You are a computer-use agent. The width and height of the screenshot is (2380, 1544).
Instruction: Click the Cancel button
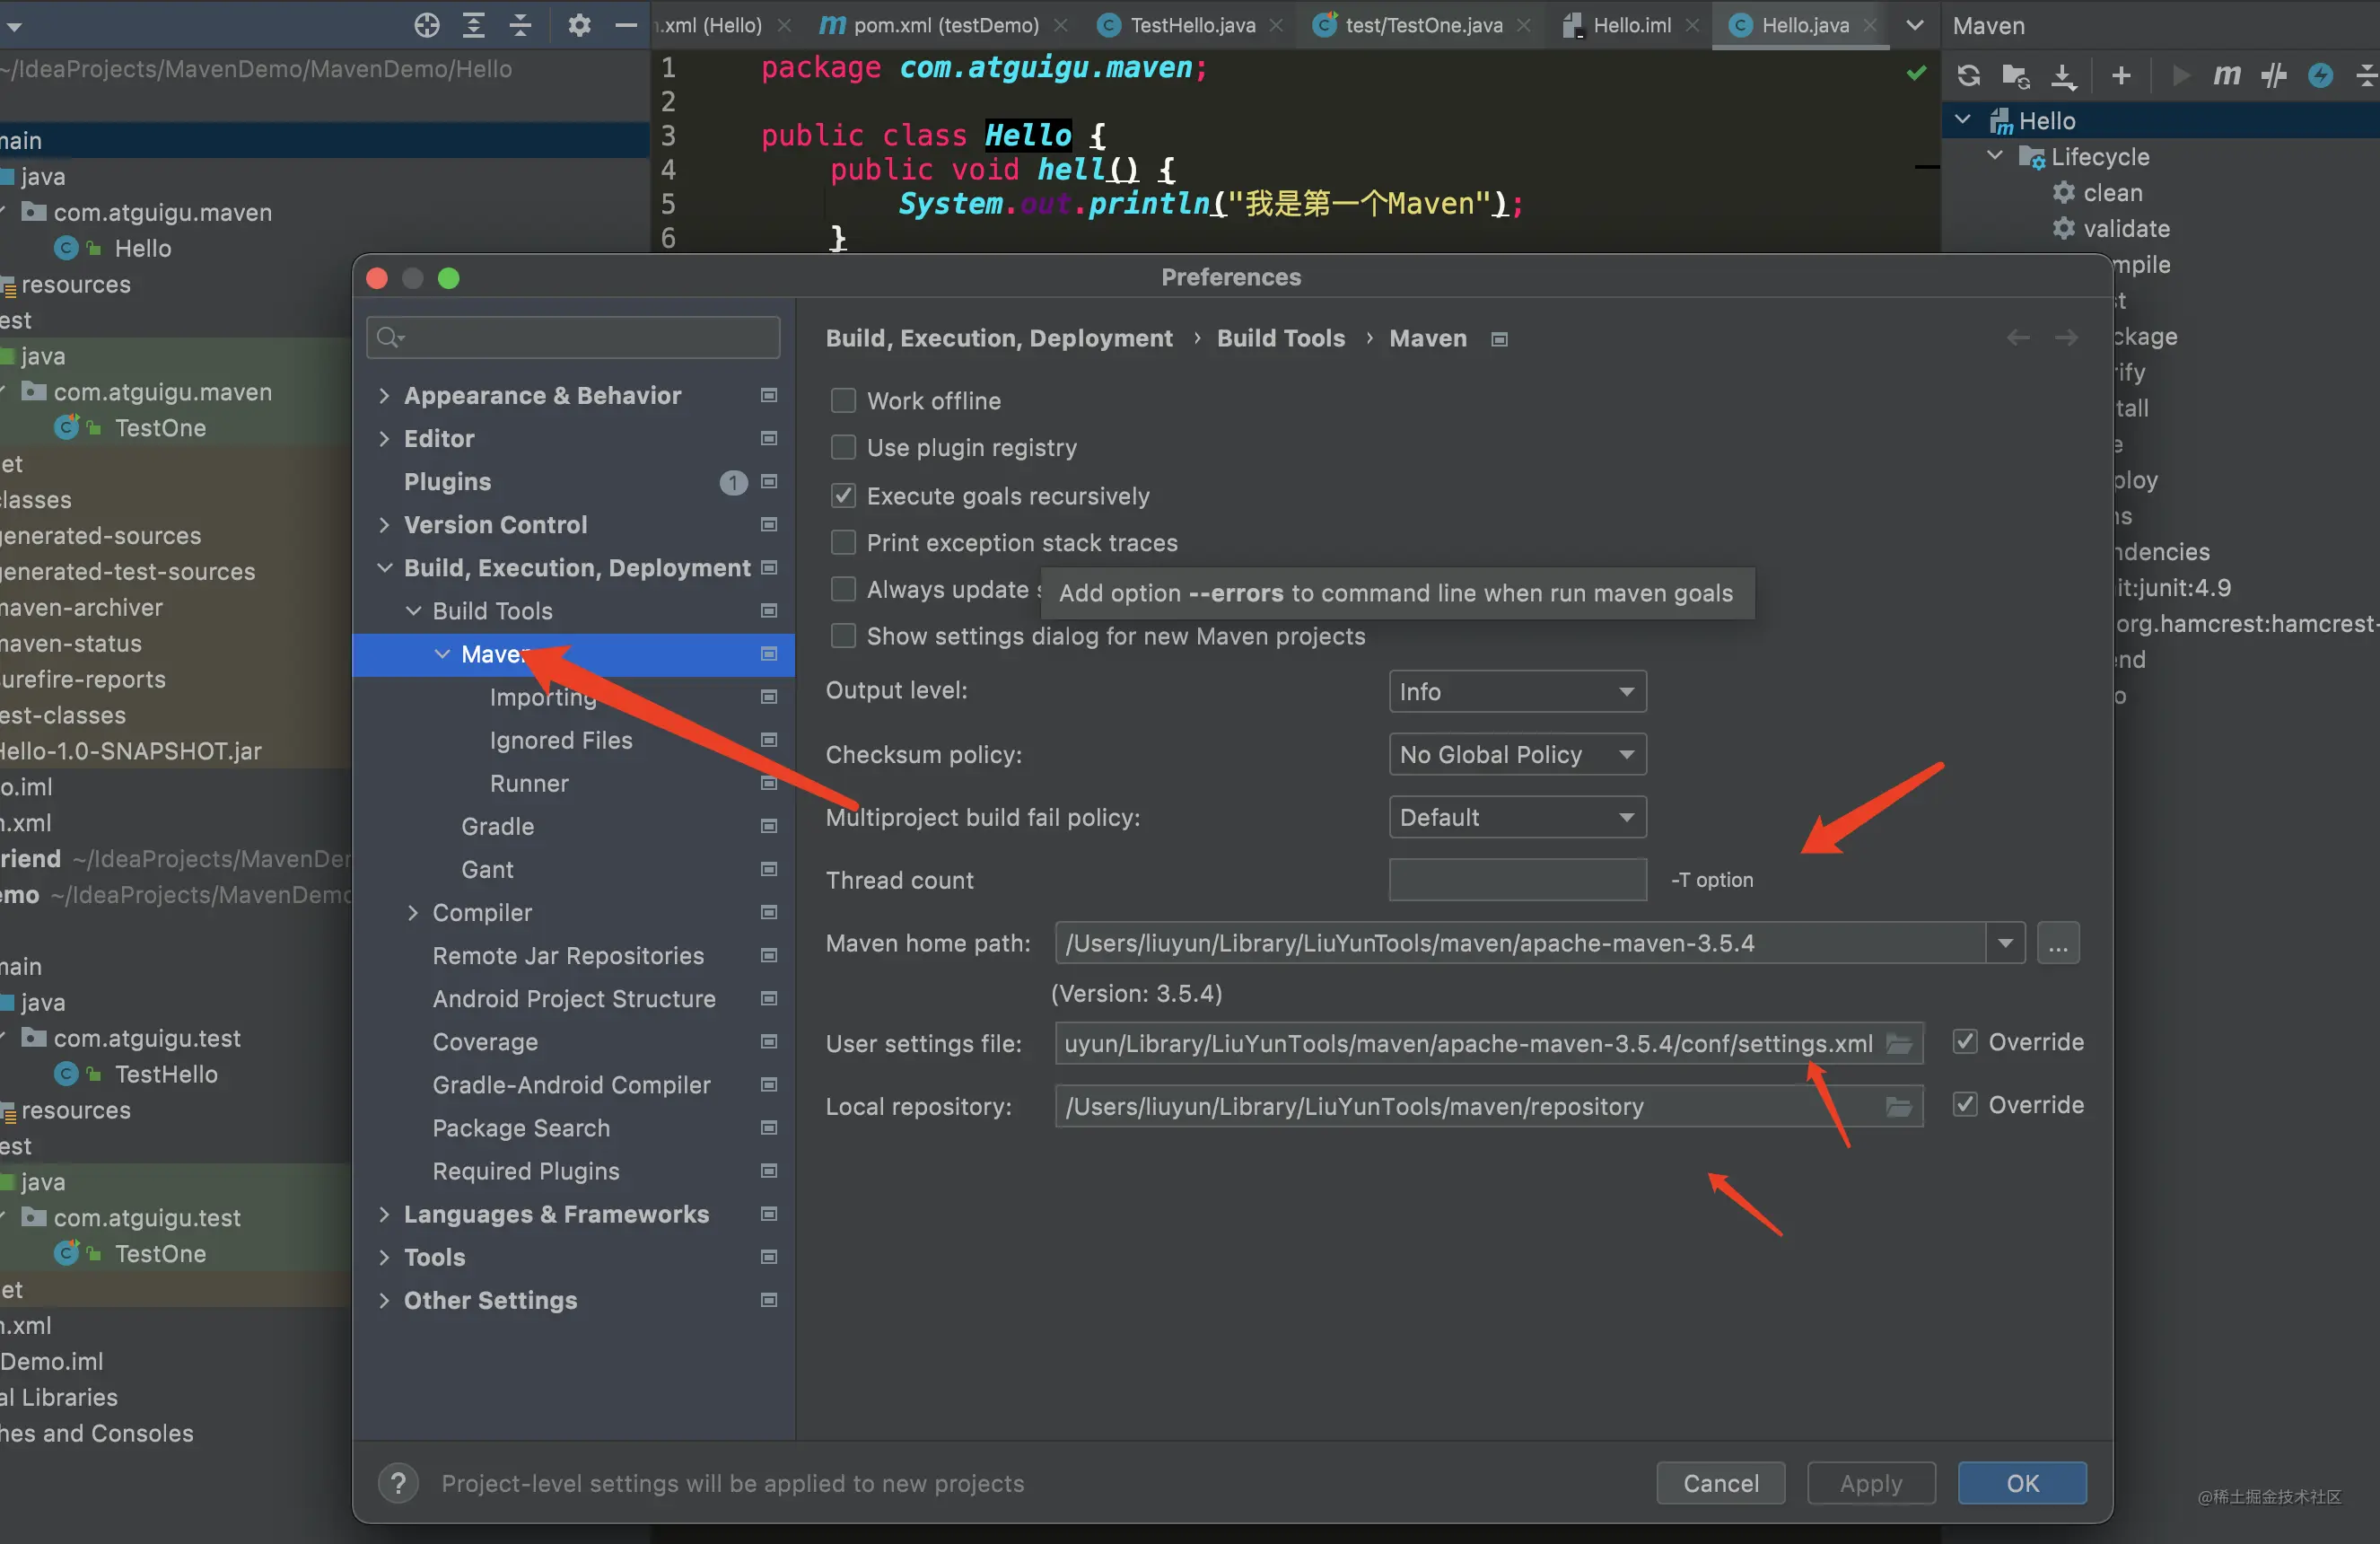pos(1720,1483)
